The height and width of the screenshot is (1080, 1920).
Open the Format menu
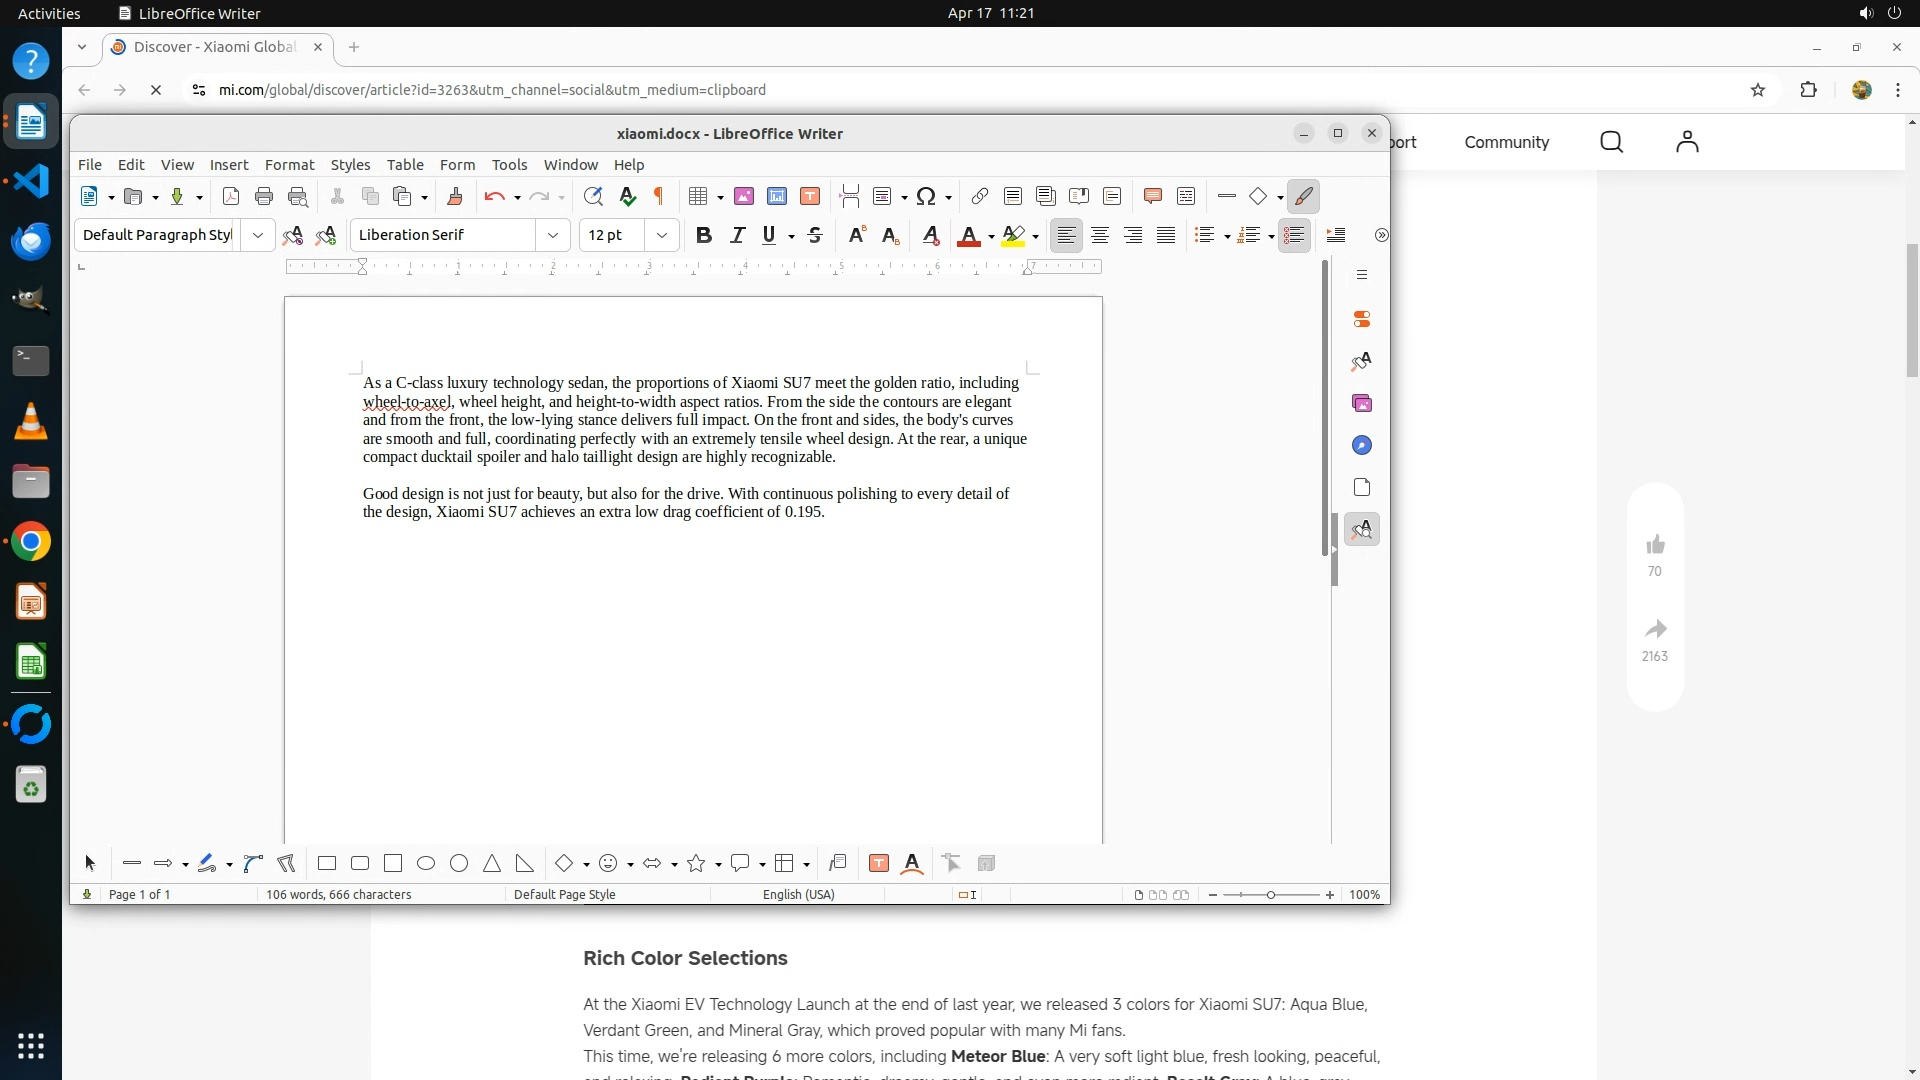click(x=289, y=165)
